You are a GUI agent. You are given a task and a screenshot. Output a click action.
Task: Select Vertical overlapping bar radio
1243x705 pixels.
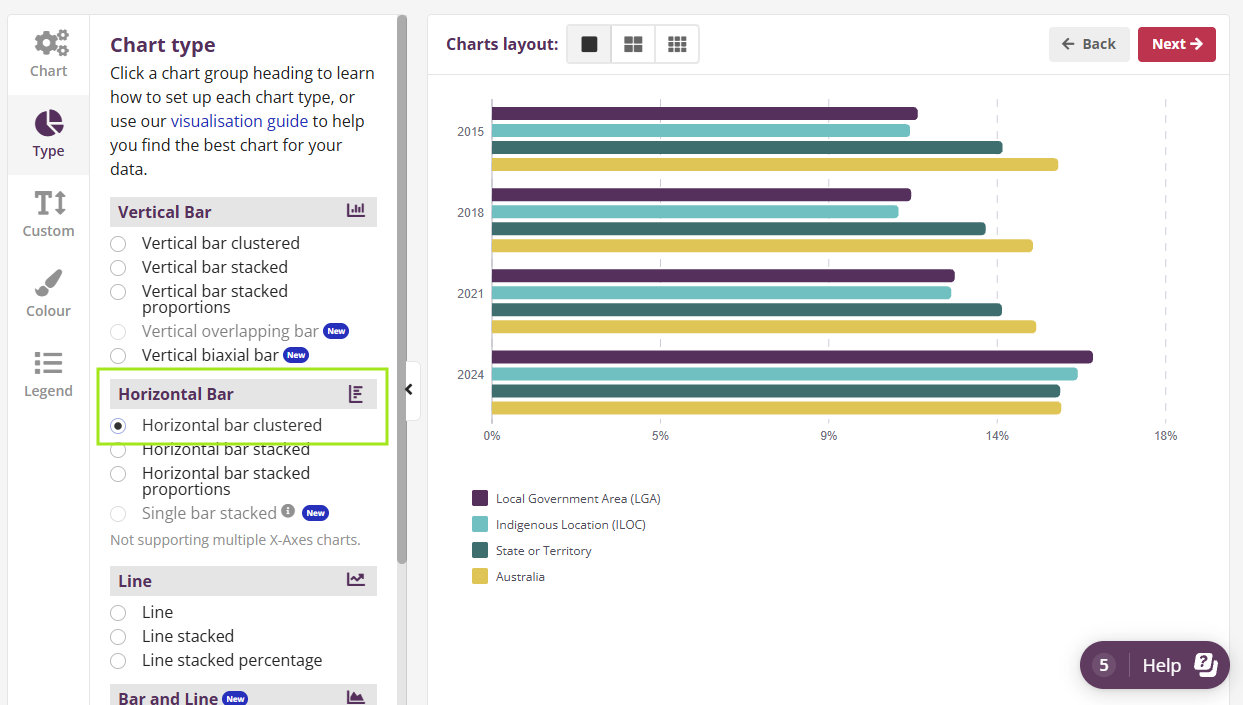click(x=118, y=332)
